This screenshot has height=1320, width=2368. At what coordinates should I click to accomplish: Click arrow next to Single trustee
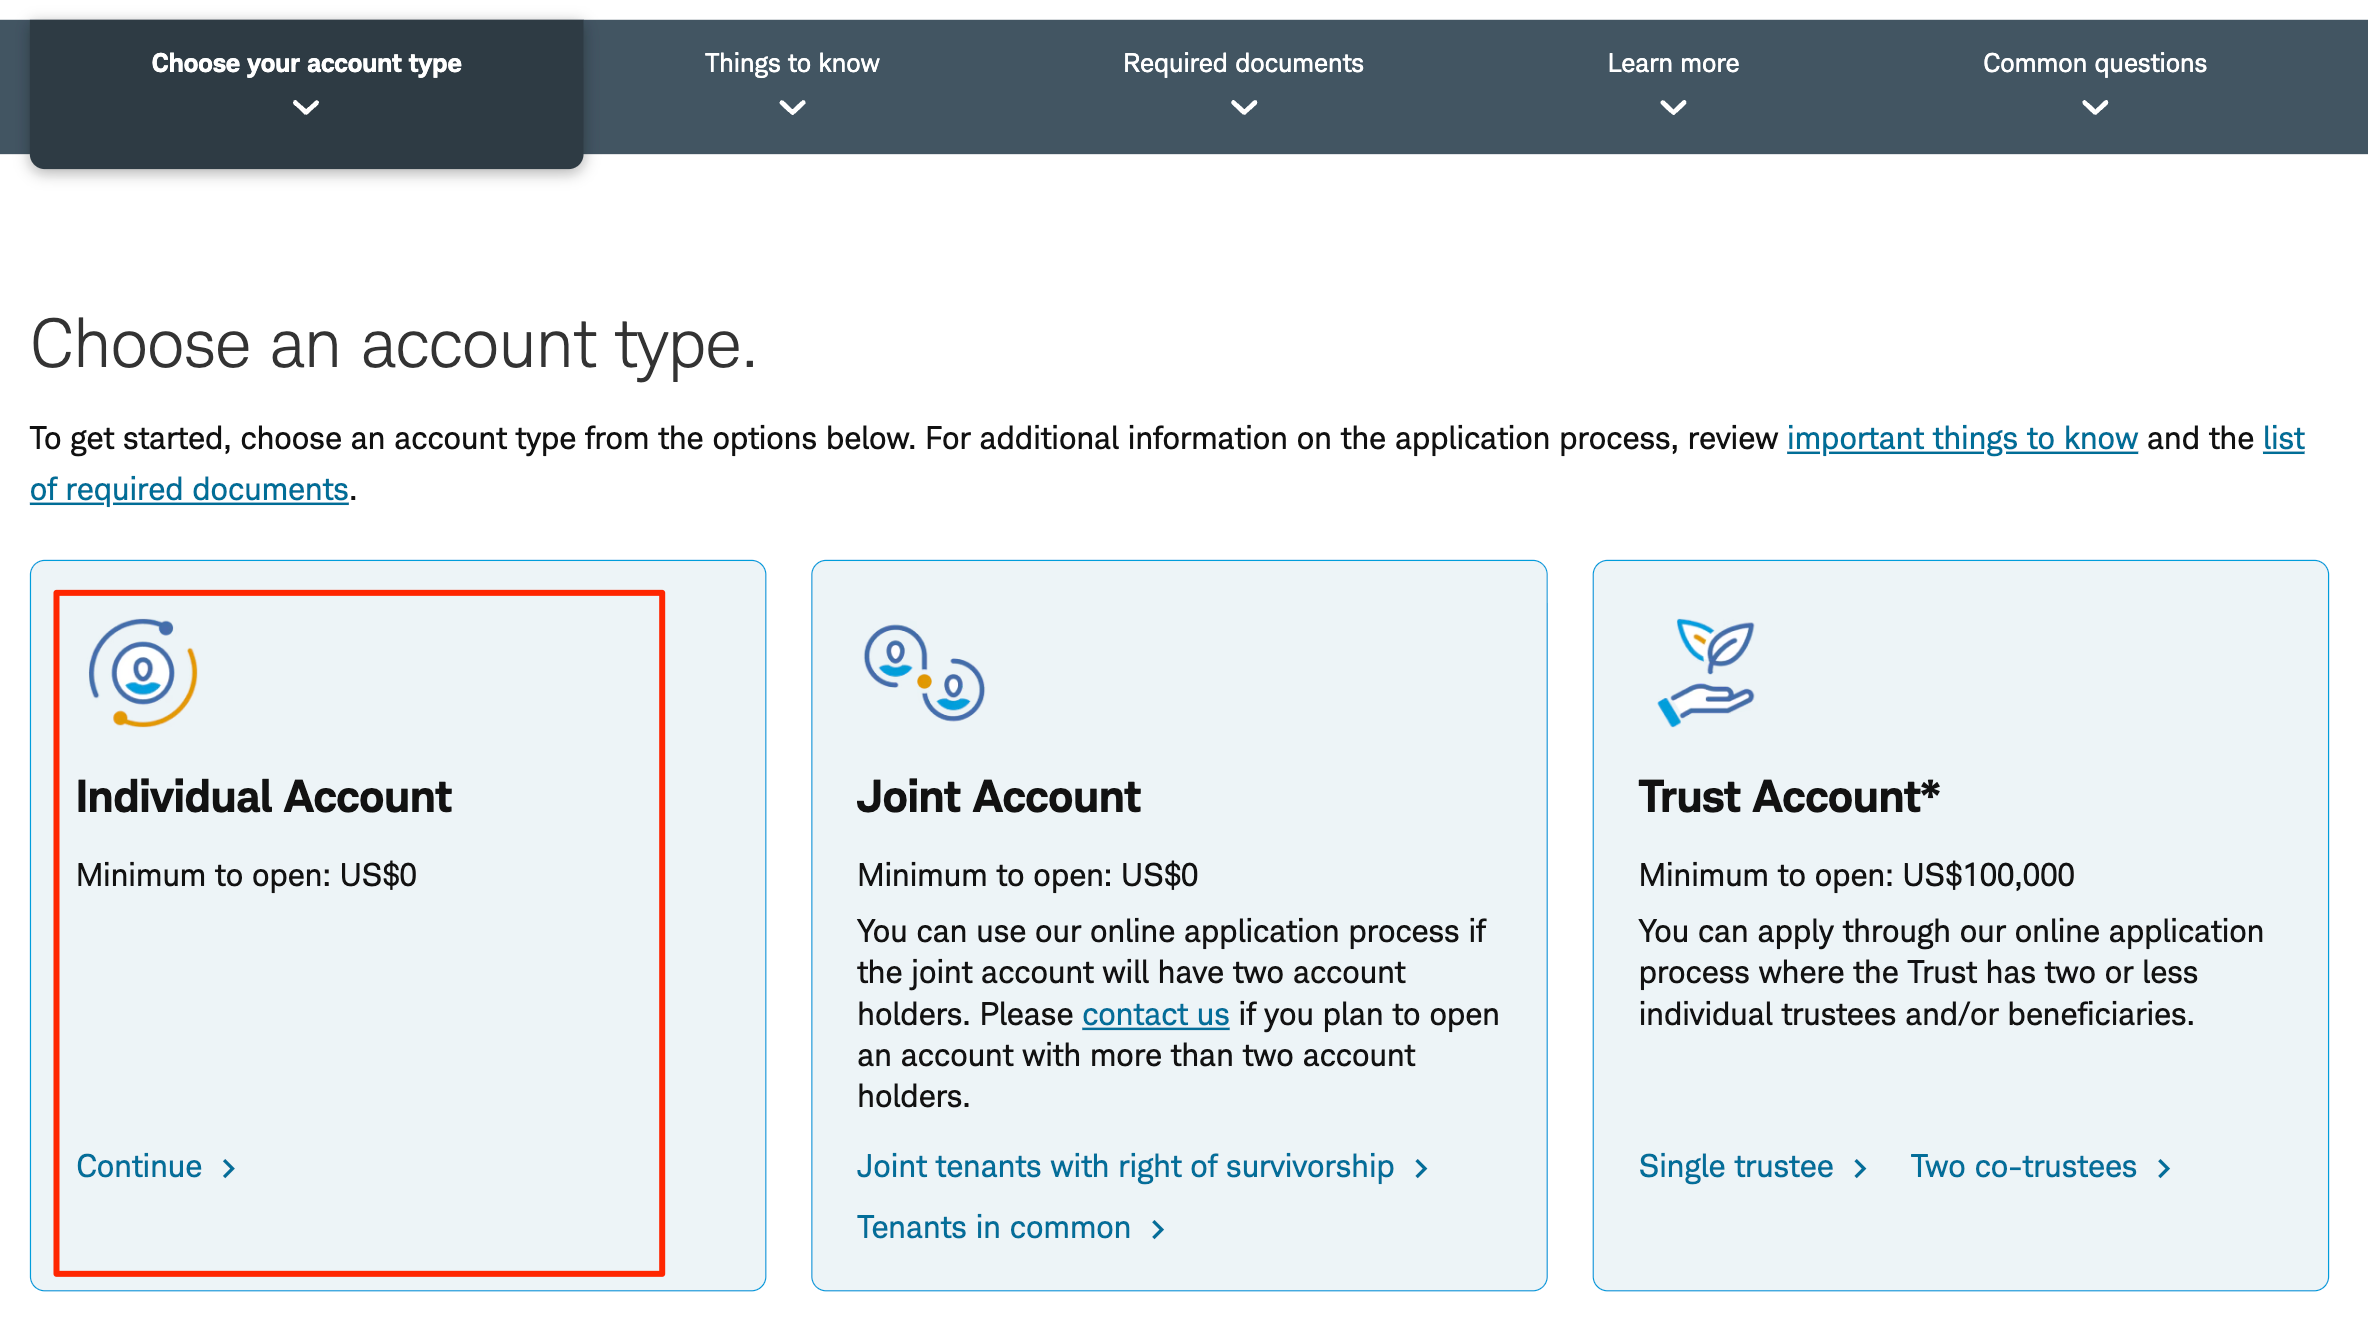[1860, 1168]
